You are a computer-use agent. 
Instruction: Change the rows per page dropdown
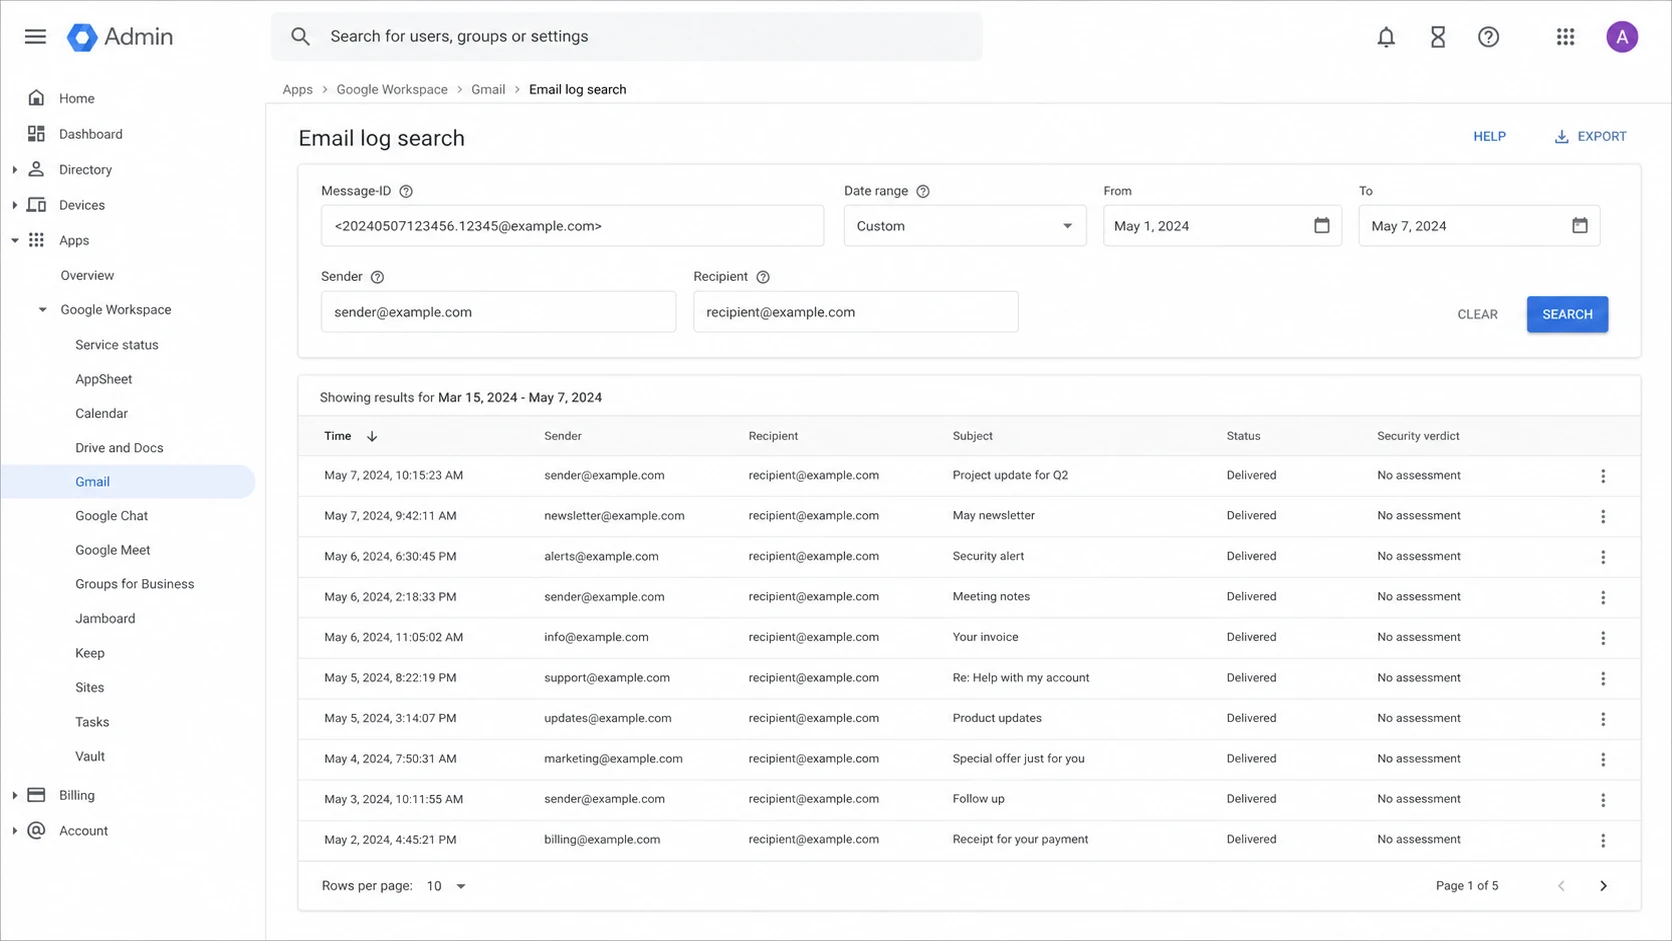tap(446, 886)
